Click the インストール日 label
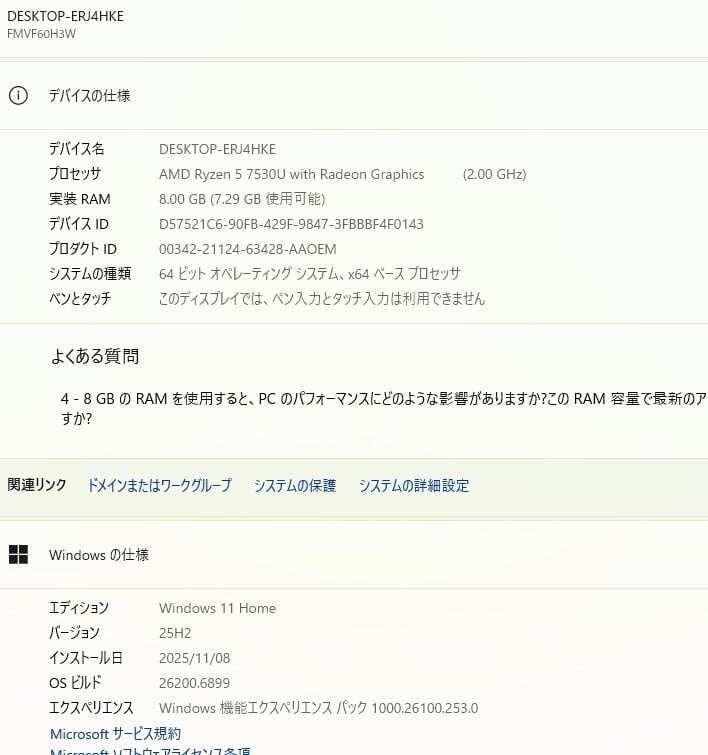Viewport: 708px width, 755px height. (86, 658)
